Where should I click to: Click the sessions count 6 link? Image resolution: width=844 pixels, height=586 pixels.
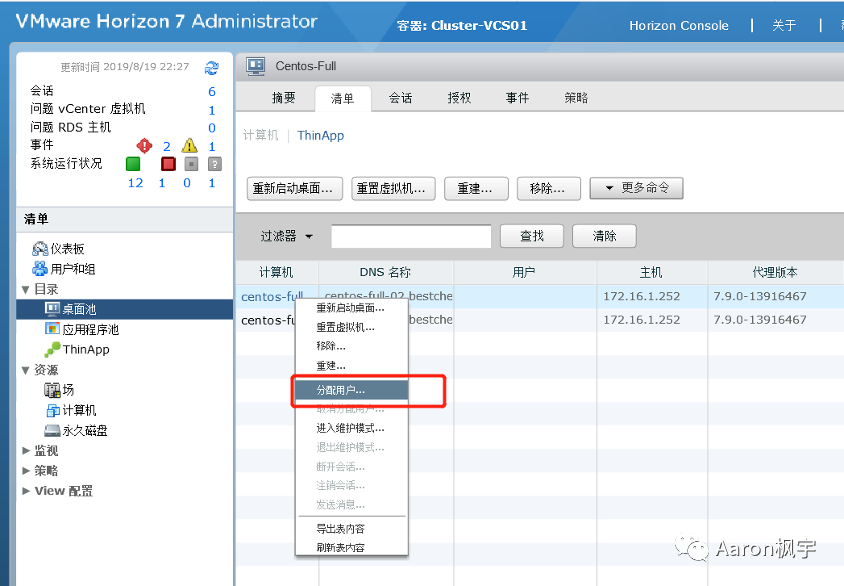(x=212, y=91)
